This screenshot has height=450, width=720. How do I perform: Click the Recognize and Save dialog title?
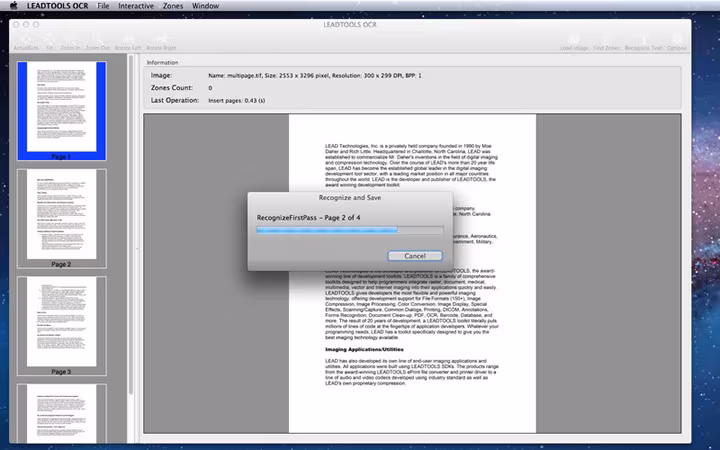[x=350, y=197]
